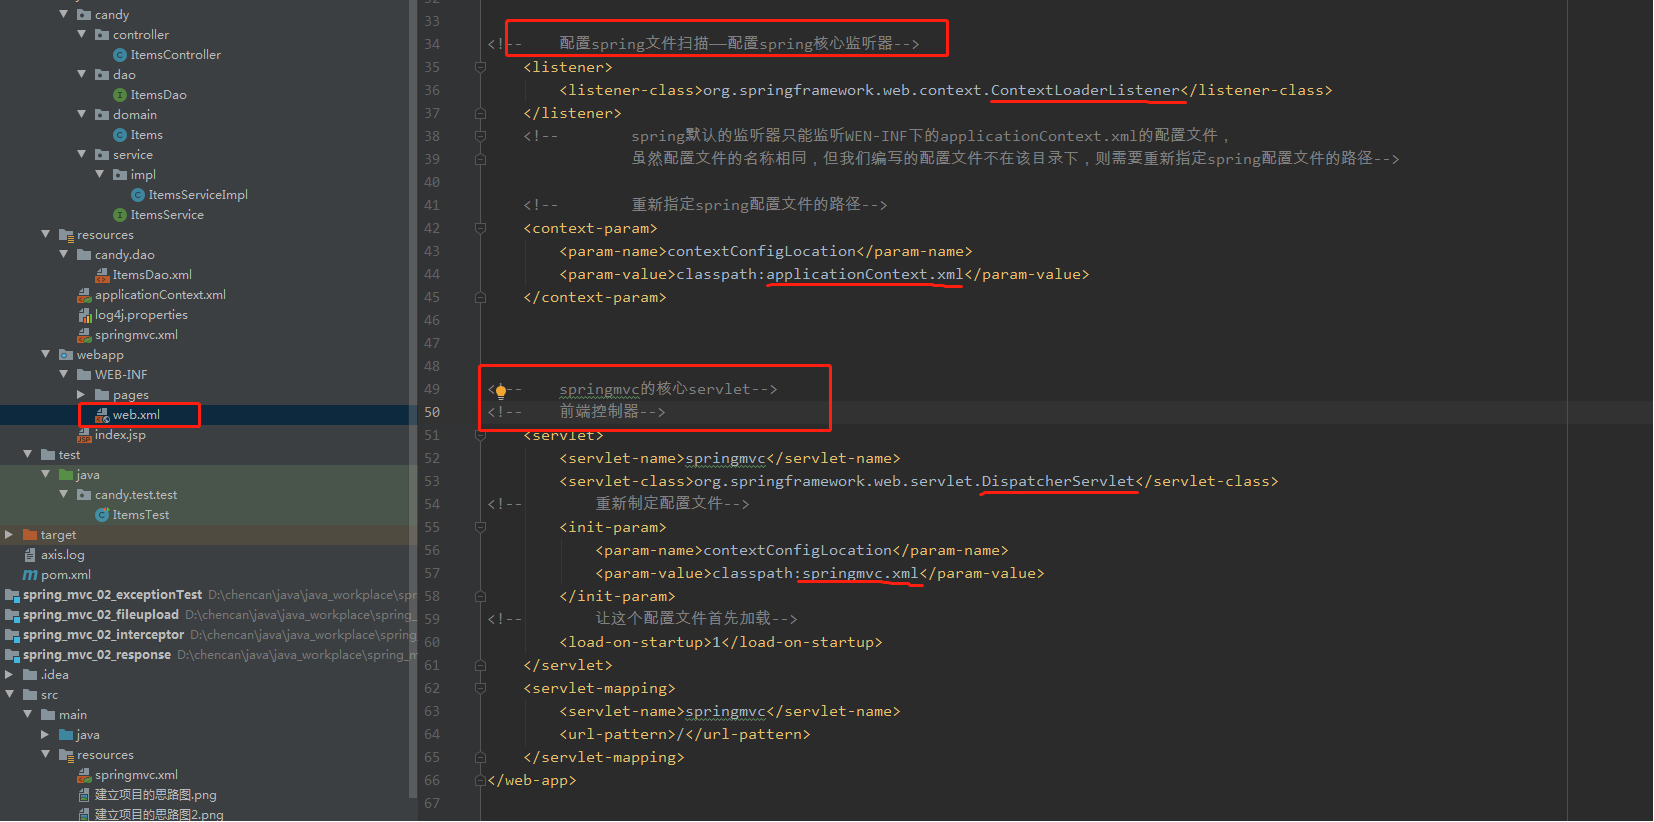Click the target folder icon

tap(30, 535)
